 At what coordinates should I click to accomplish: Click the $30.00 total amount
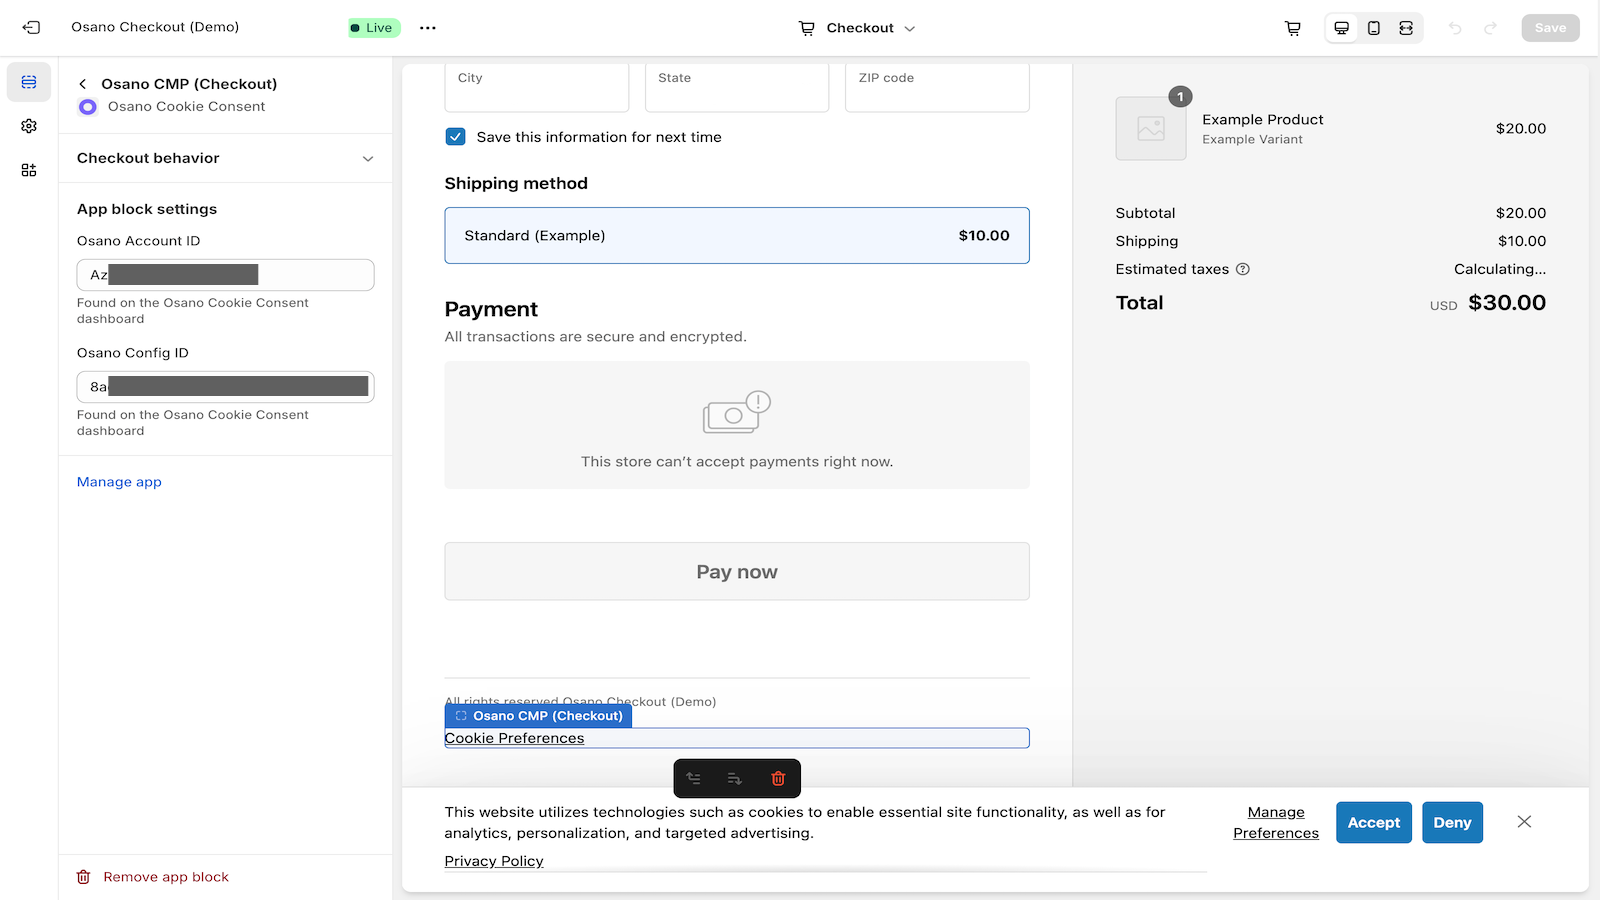point(1507,303)
